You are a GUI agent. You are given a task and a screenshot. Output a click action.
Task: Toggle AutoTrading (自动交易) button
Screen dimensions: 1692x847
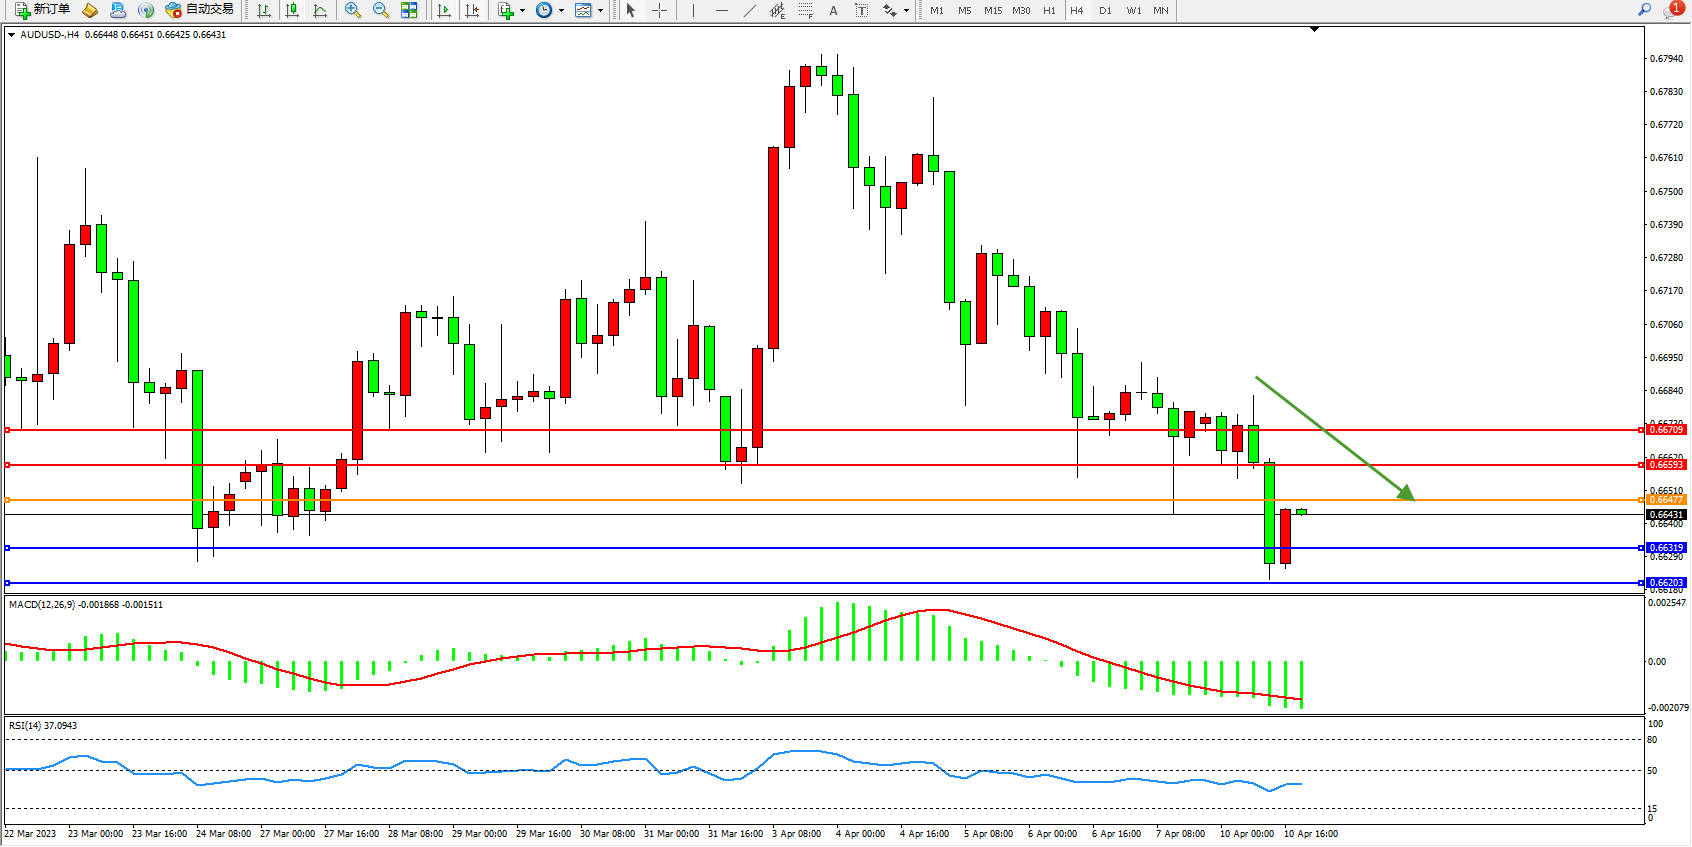coord(199,10)
